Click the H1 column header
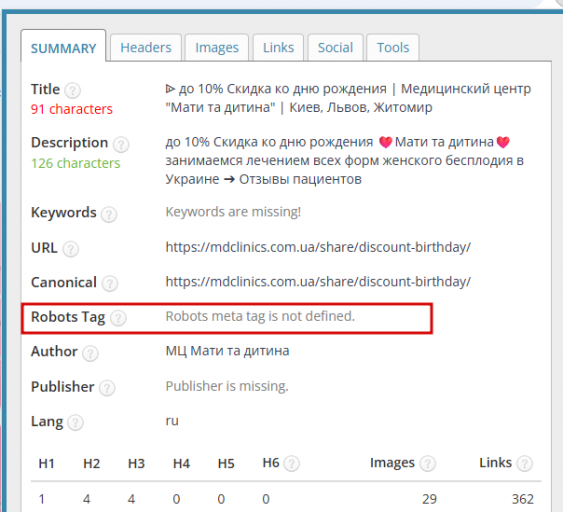 [x=46, y=464]
